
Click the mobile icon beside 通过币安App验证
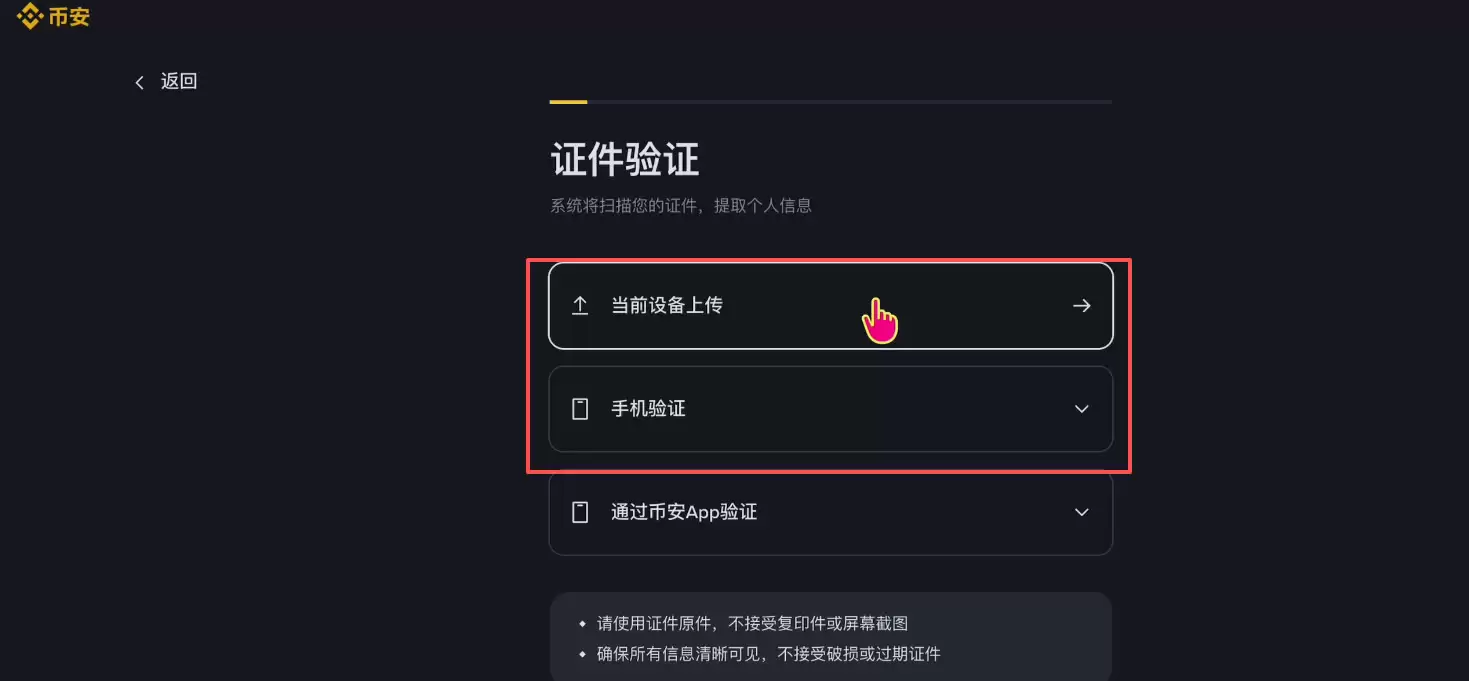580,512
